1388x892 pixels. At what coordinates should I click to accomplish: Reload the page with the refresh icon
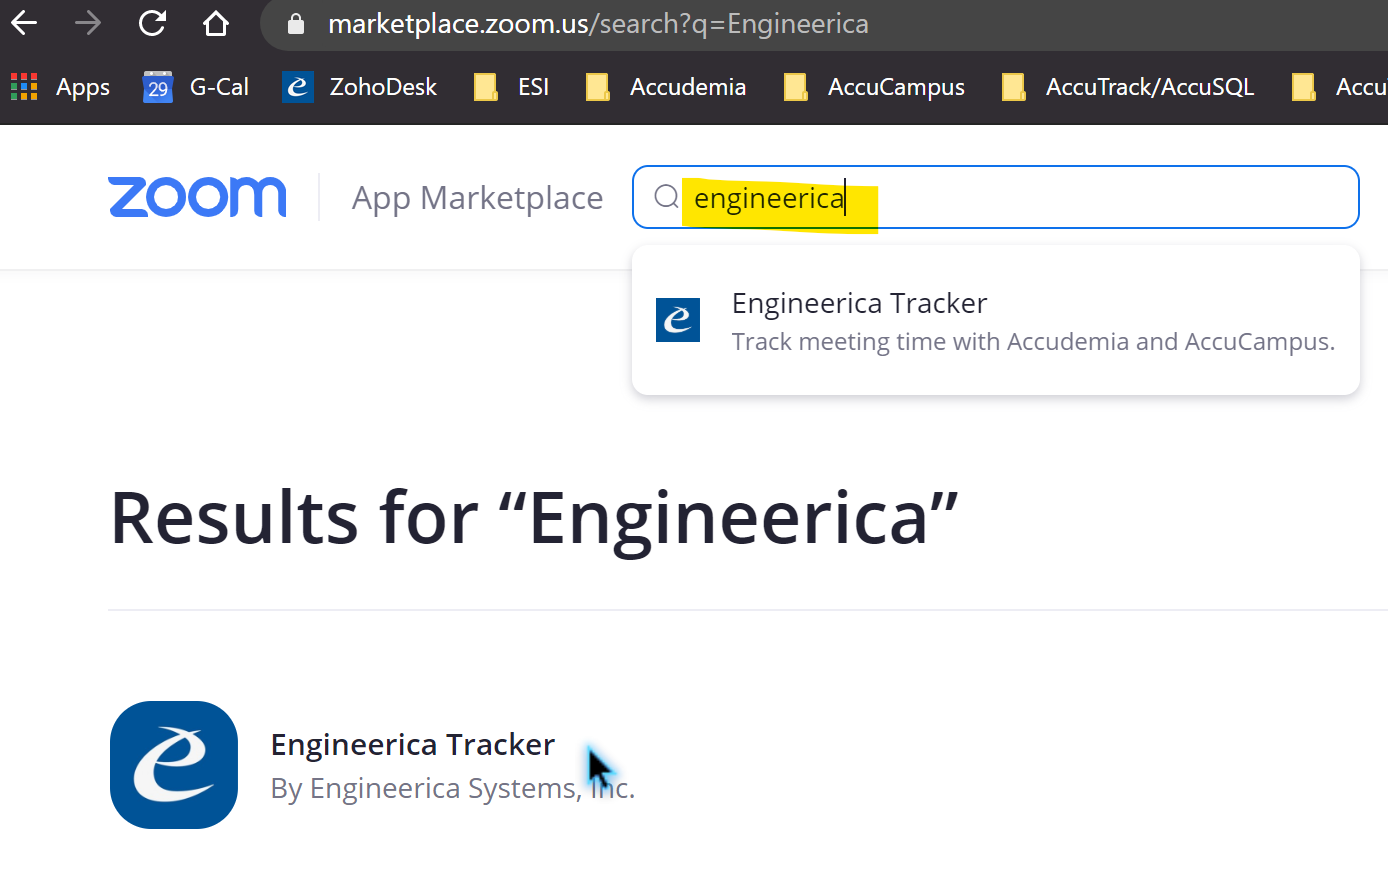(x=152, y=22)
